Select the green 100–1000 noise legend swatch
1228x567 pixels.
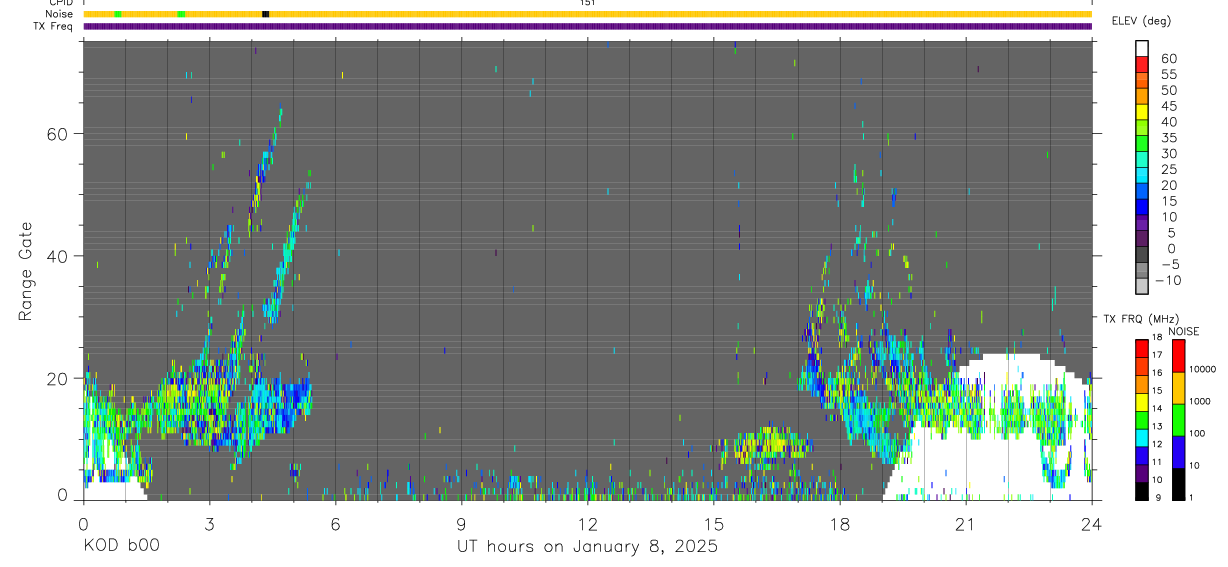[1178, 420]
